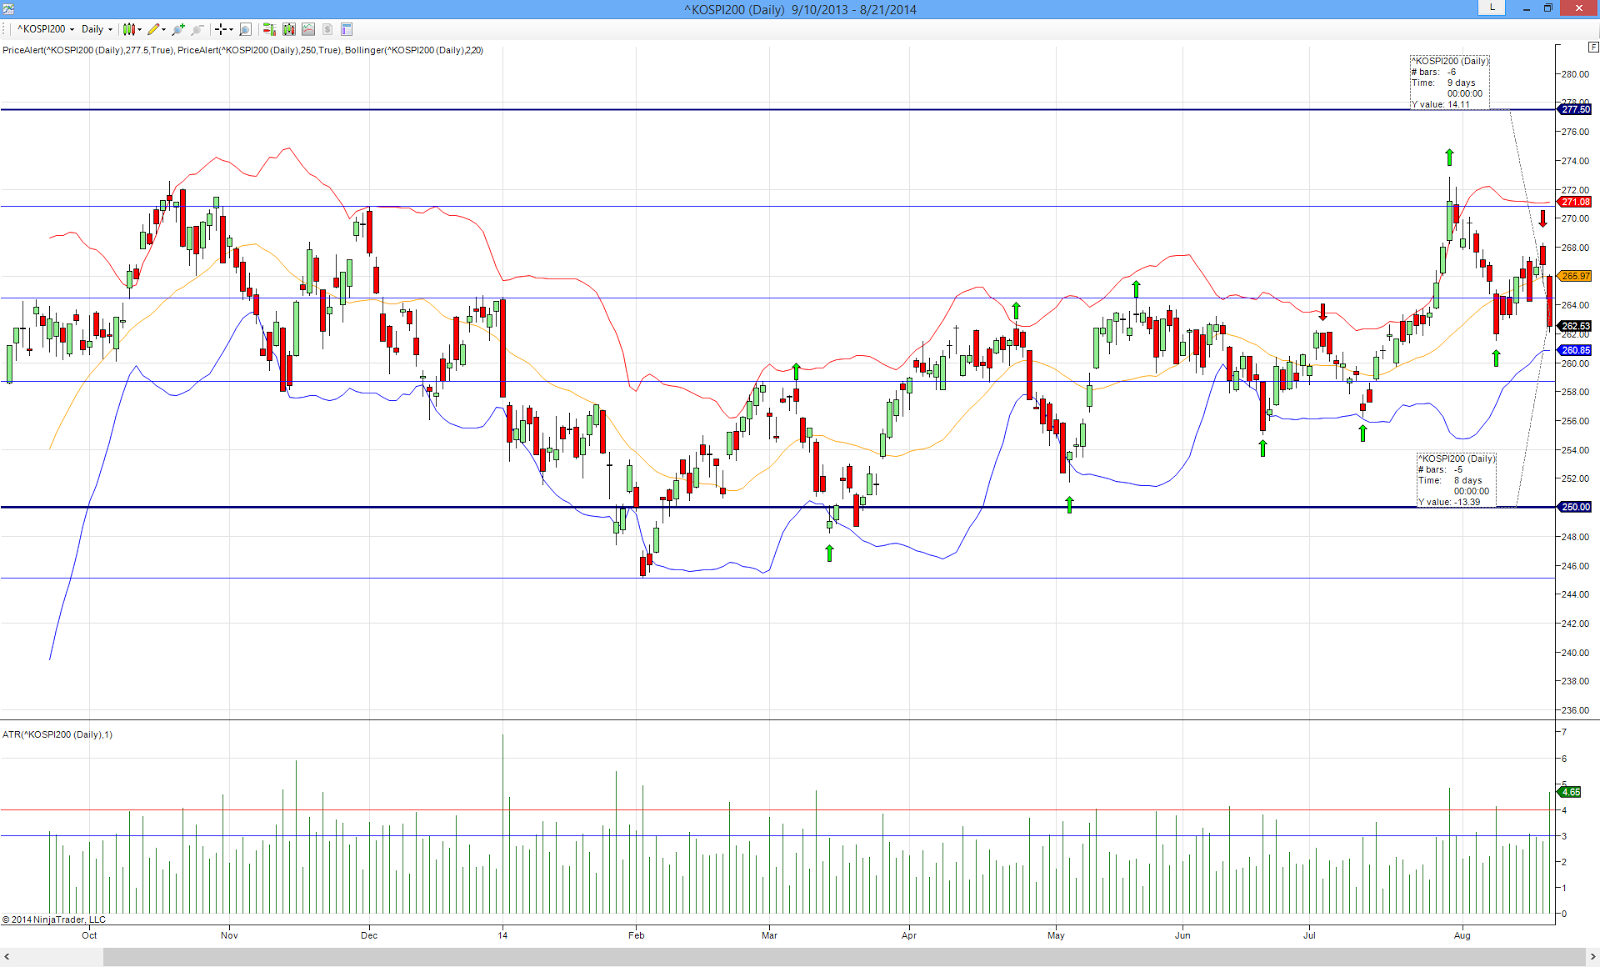The height and width of the screenshot is (967, 1600).
Task: Select the pencil drawing tools icon
Action: click(153, 29)
